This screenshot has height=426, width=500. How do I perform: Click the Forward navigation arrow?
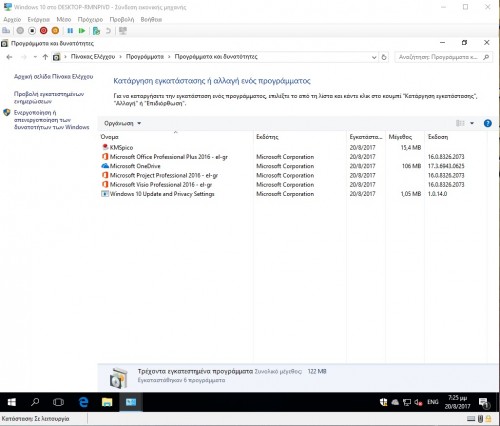[x=24, y=57]
